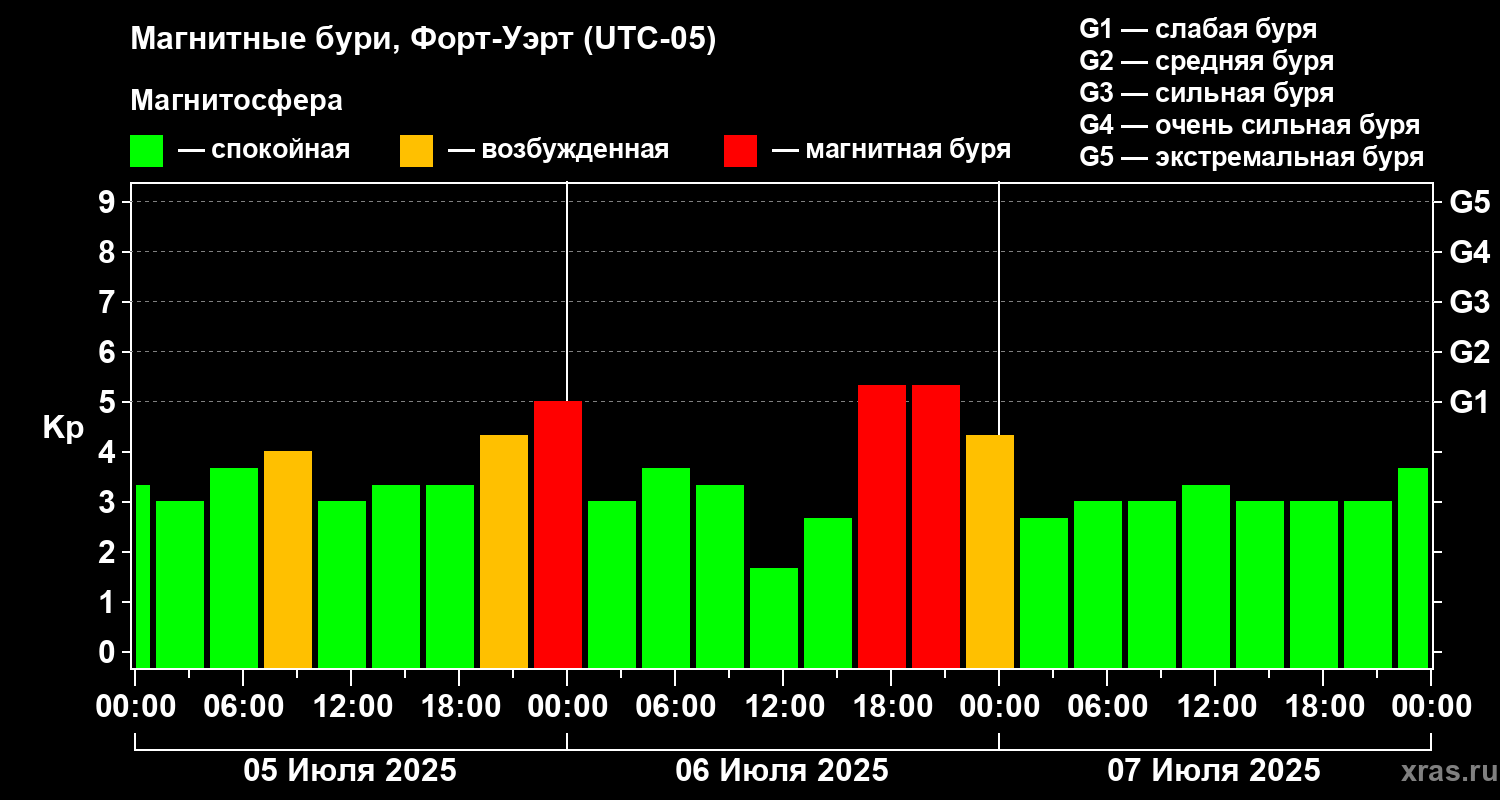Image resolution: width=1500 pixels, height=800 pixels.
Task: Click the red 'магнитная буря' legend swatch
Action: (x=740, y=151)
